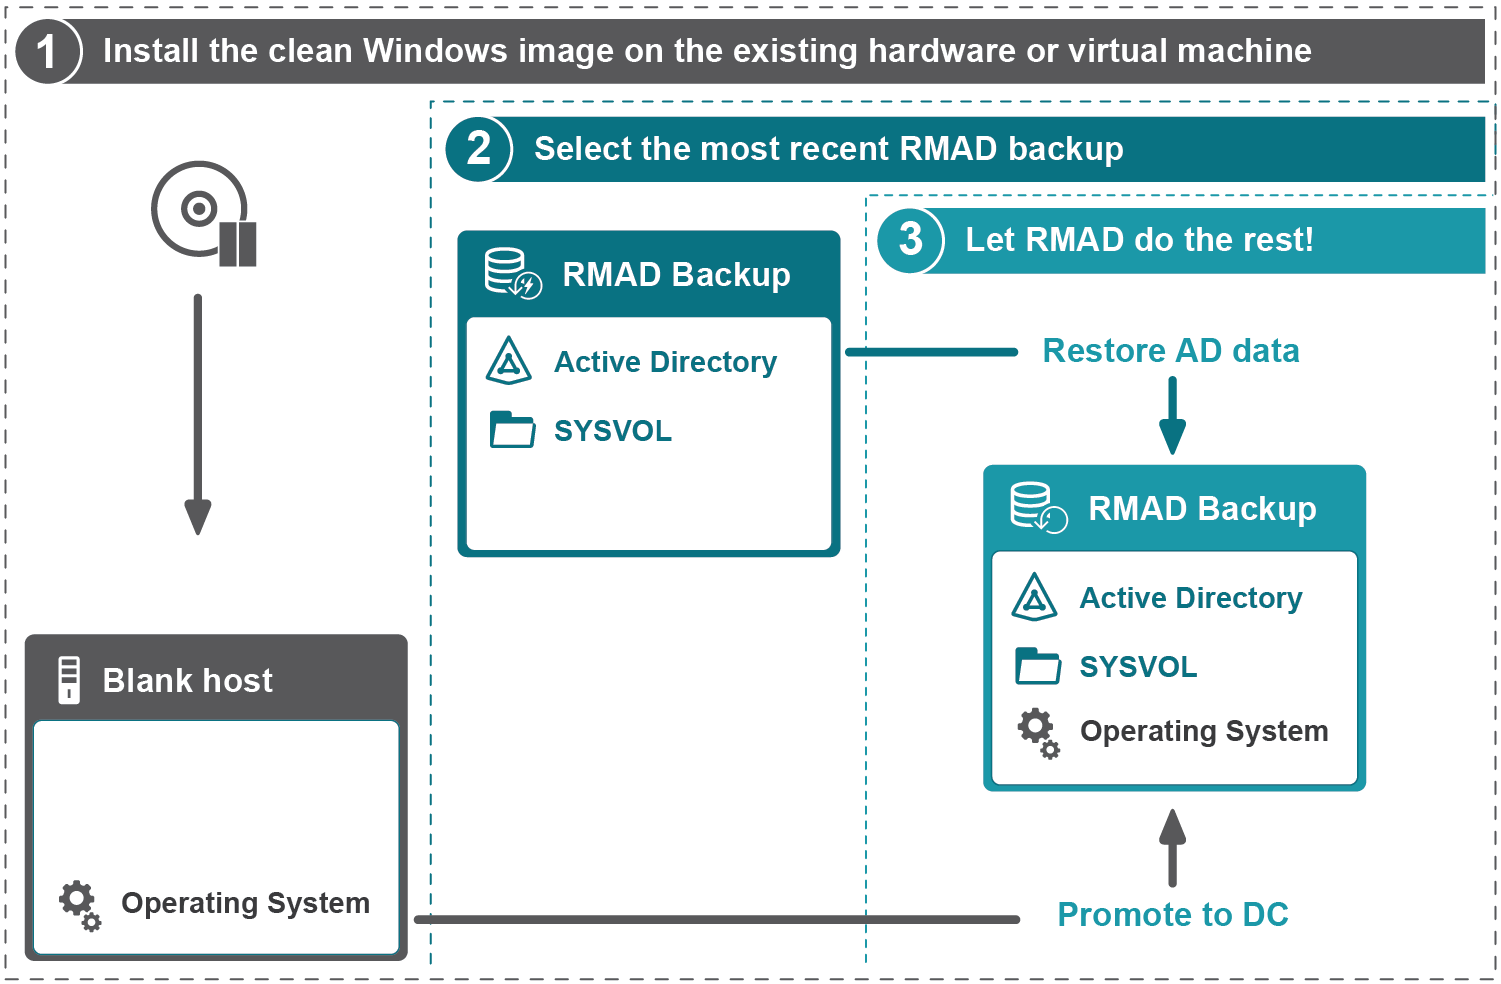Click the Select the most recent RMAD backup banner
Image resolution: width=1501 pixels, height=984 pixels.
pyautogui.click(x=830, y=149)
